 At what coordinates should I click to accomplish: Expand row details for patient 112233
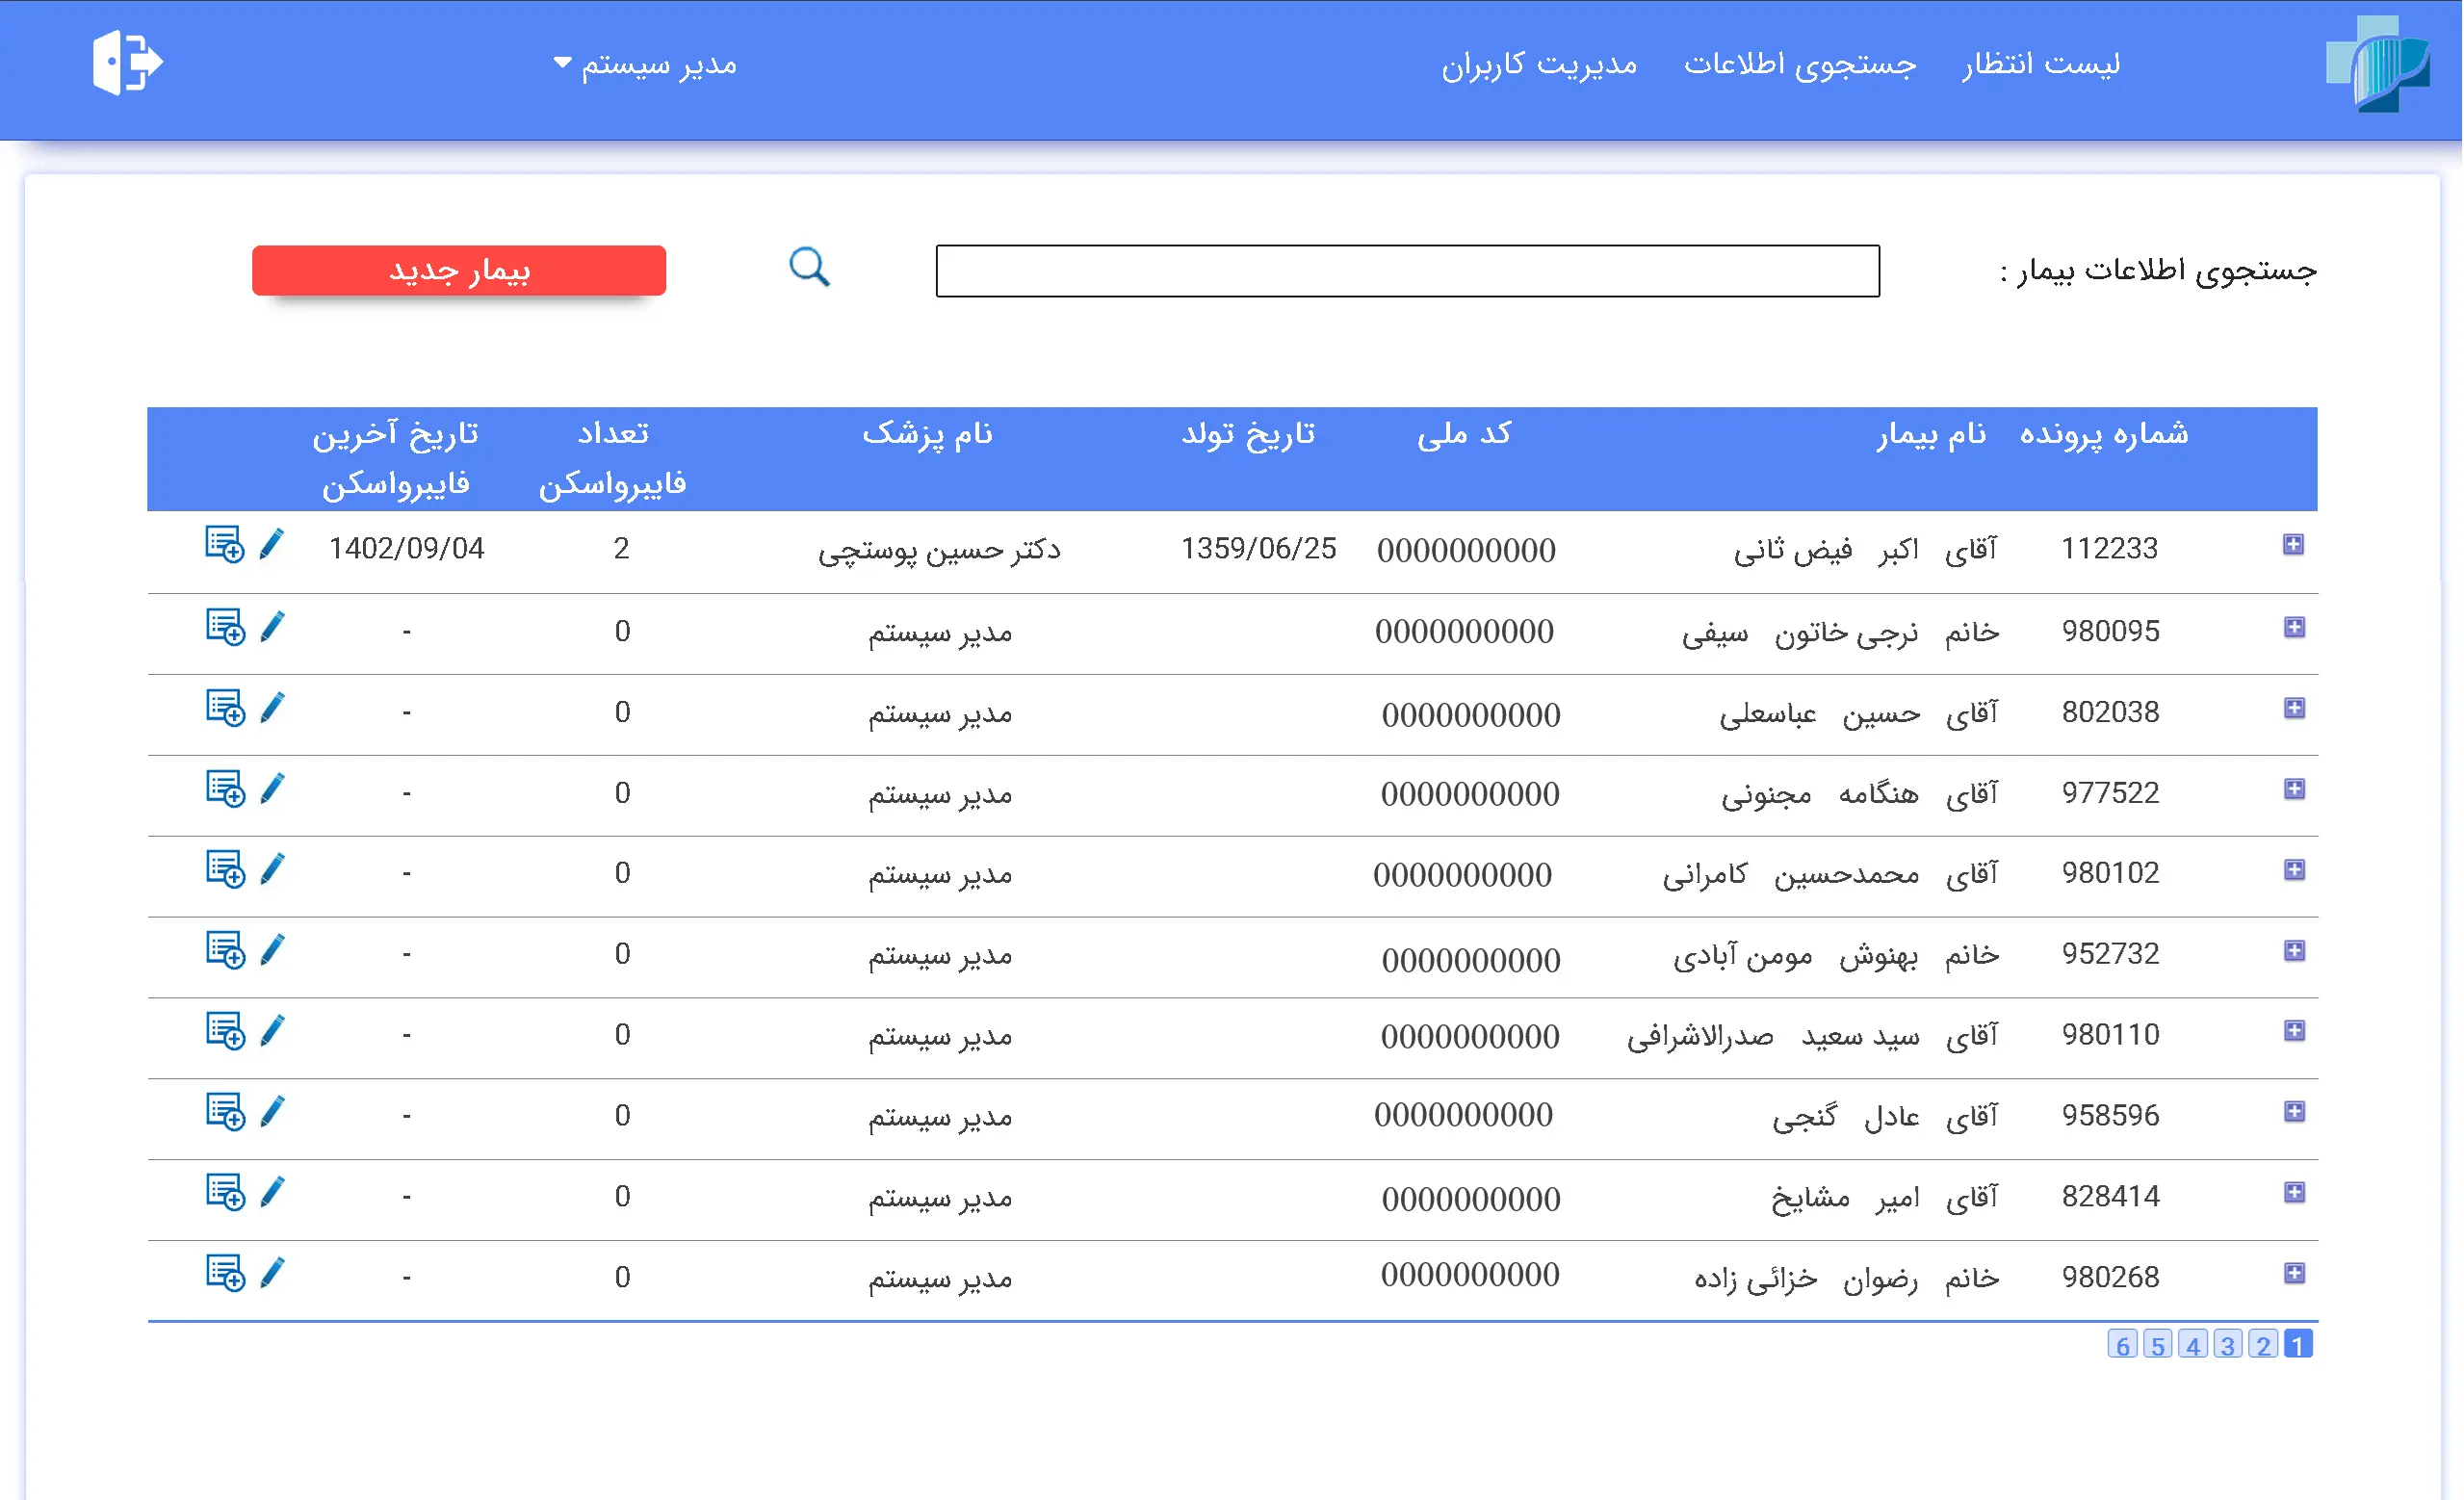(x=2294, y=545)
